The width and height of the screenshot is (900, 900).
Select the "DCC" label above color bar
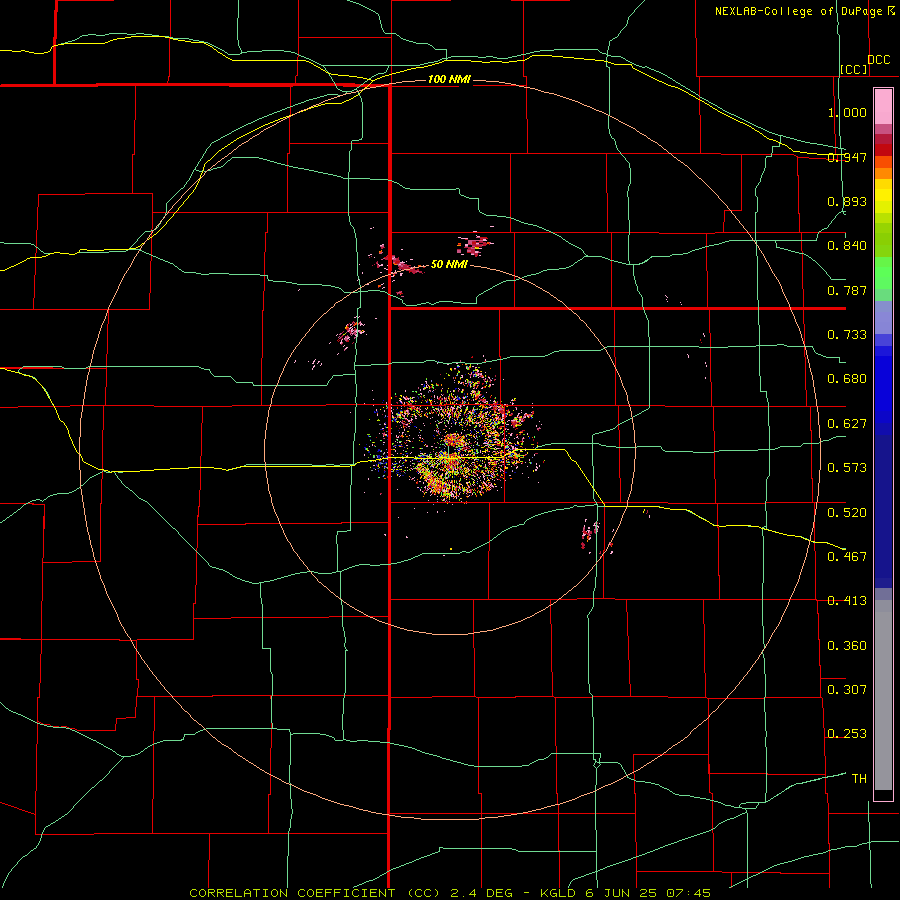click(879, 60)
